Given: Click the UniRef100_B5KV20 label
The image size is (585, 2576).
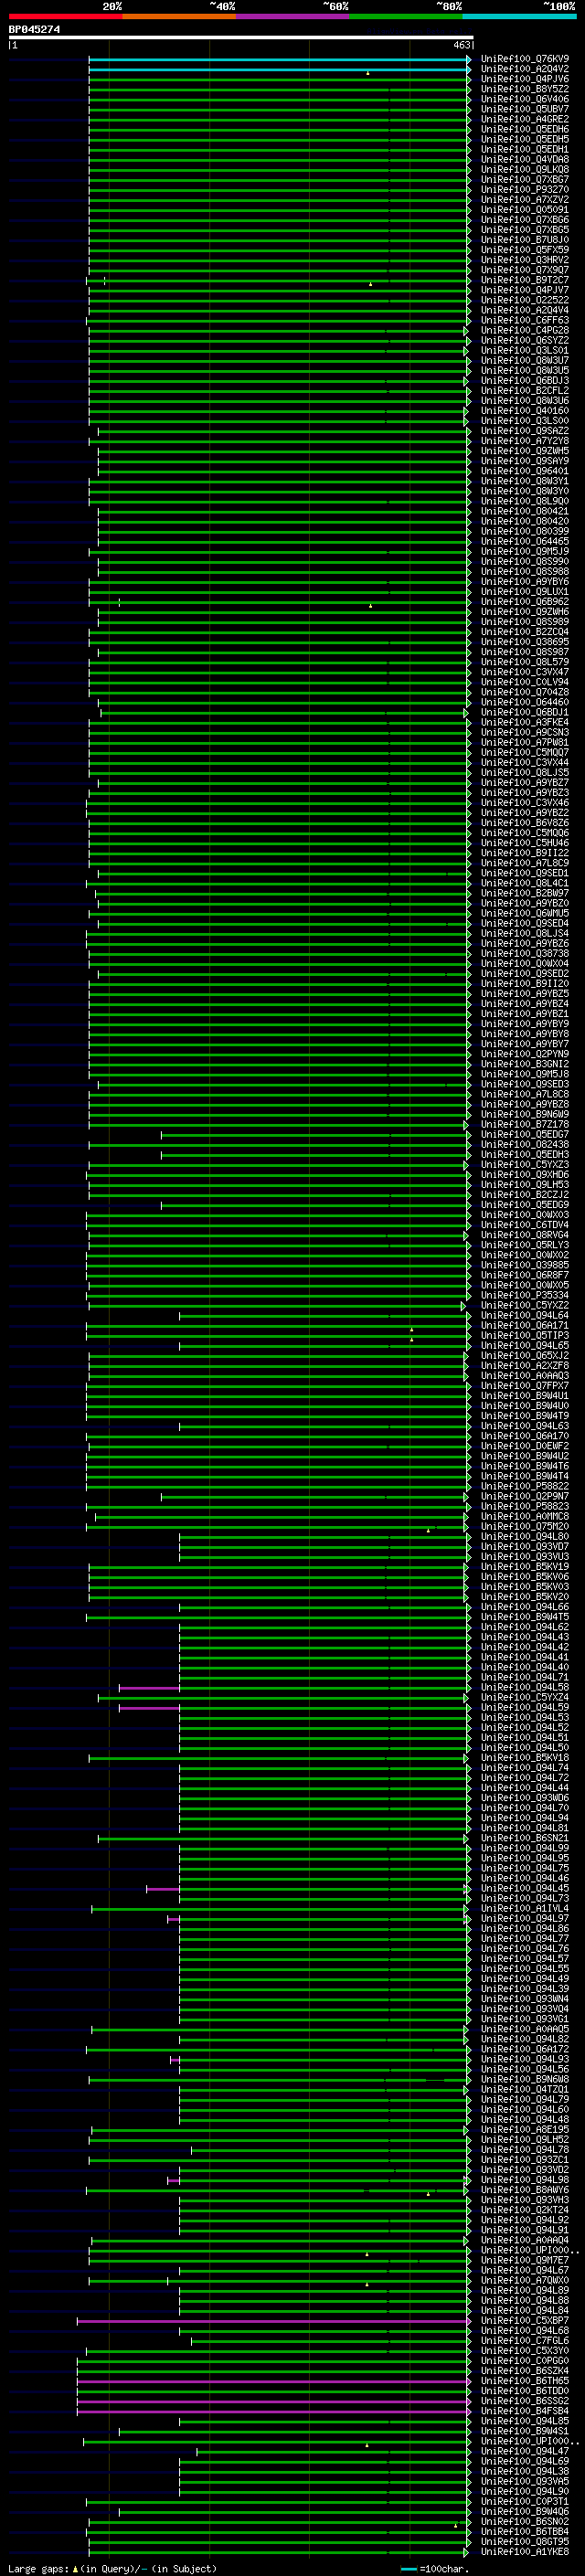Looking at the screenshot, I should click(x=525, y=1596).
